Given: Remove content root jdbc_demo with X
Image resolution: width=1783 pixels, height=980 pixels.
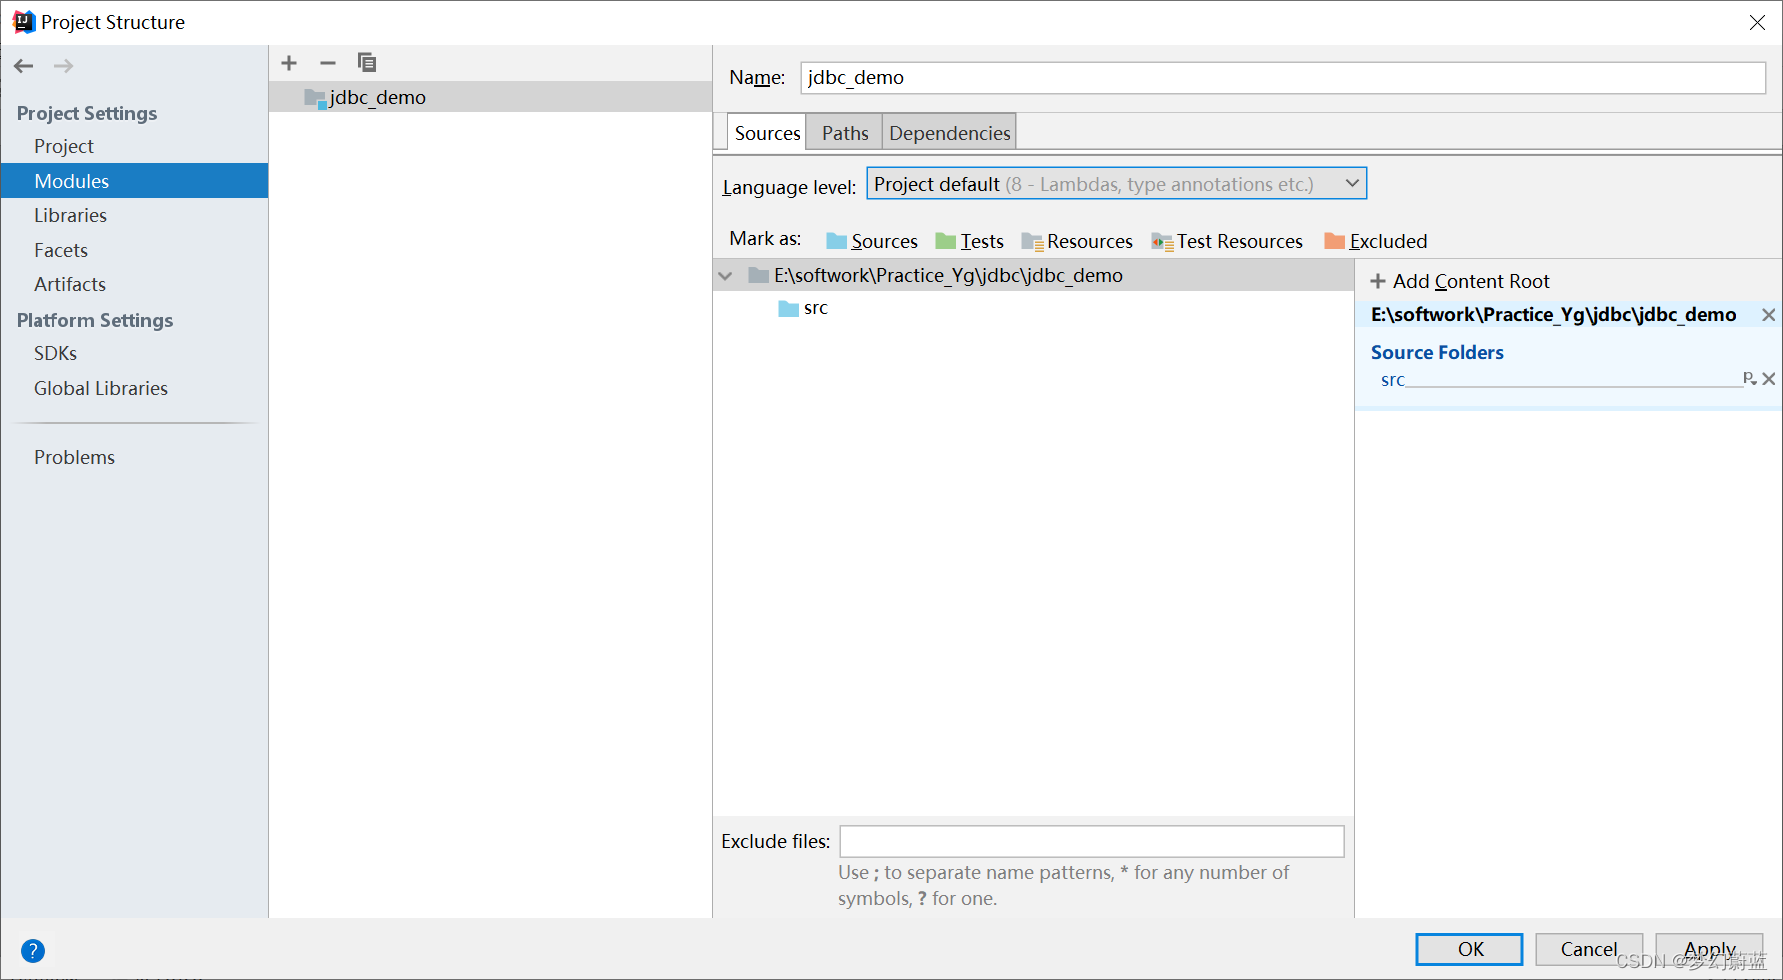Looking at the screenshot, I should [1768, 315].
